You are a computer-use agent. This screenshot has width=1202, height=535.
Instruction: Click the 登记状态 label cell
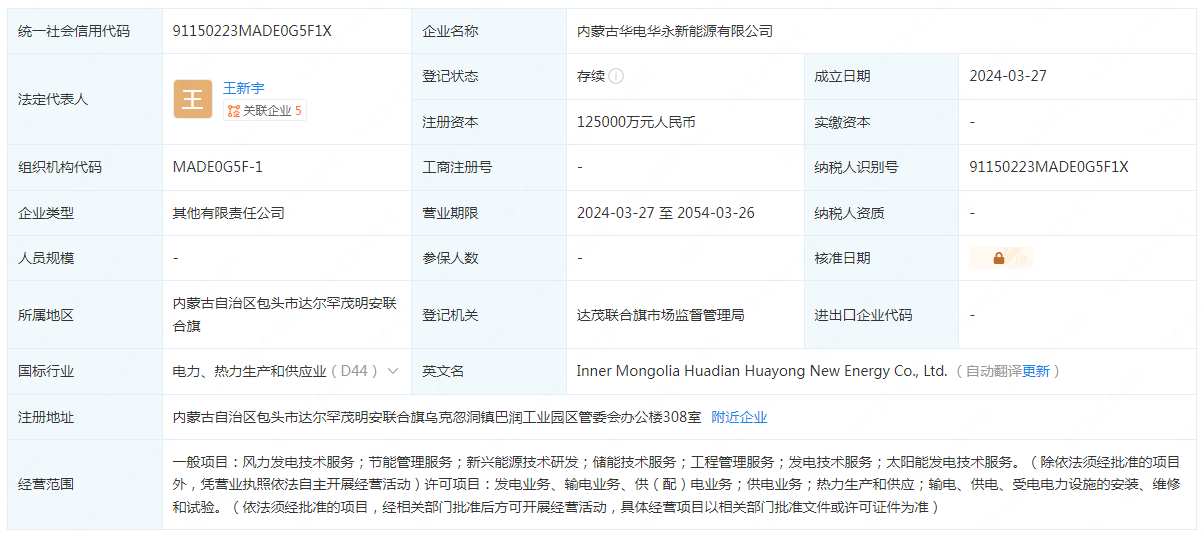point(488,76)
